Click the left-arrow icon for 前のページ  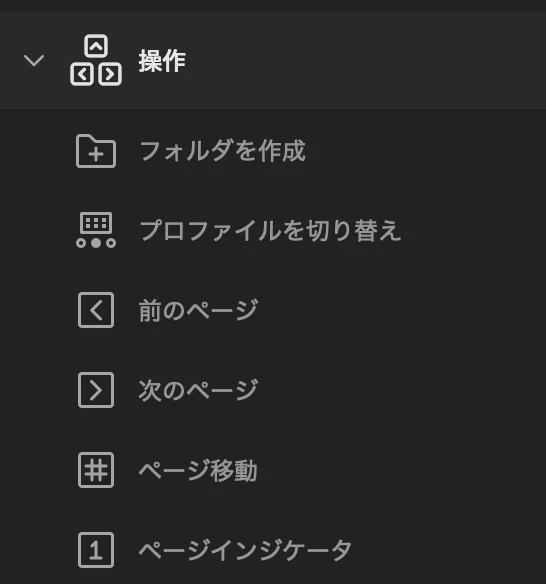point(96,310)
